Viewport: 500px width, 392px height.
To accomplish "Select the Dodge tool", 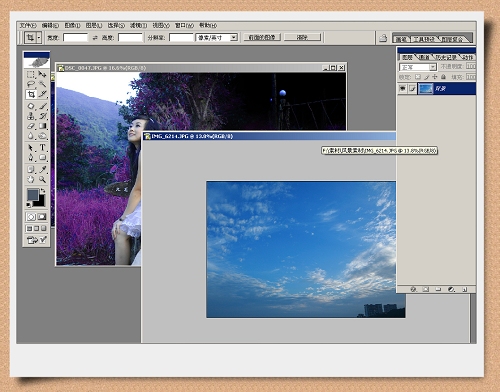I will coord(42,136).
